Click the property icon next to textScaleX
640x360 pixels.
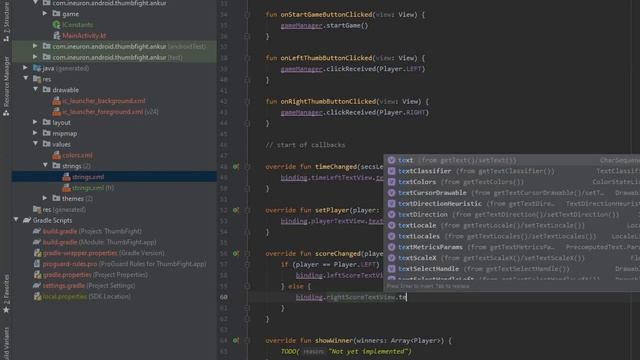[x=391, y=258]
